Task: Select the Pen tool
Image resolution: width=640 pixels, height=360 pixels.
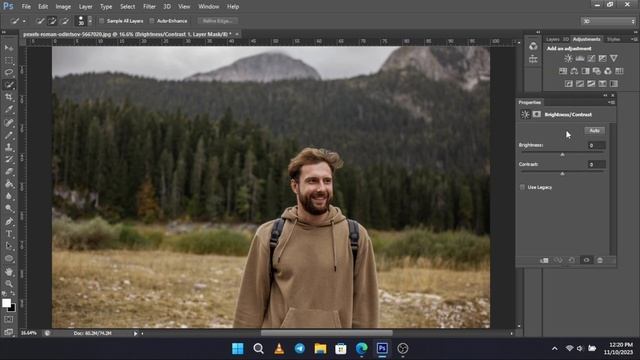Action: pyautogui.click(x=9, y=222)
